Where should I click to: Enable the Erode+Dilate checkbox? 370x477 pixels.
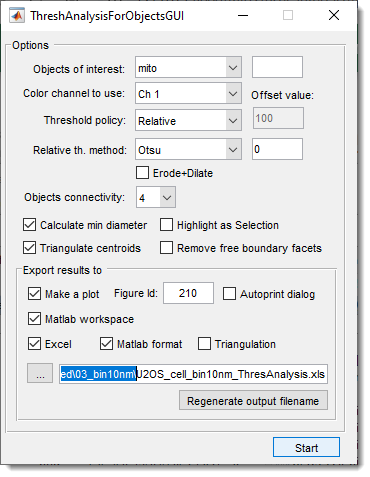click(x=142, y=173)
